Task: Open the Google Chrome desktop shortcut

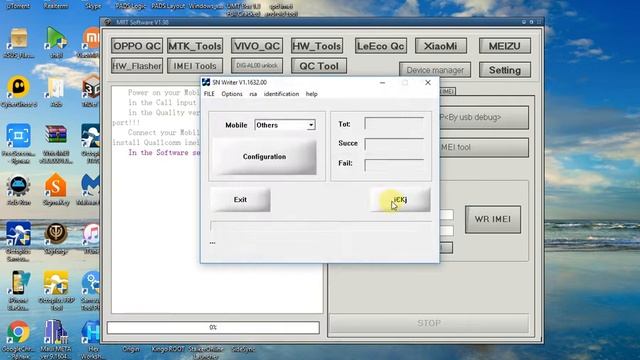Action: pos(18,339)
